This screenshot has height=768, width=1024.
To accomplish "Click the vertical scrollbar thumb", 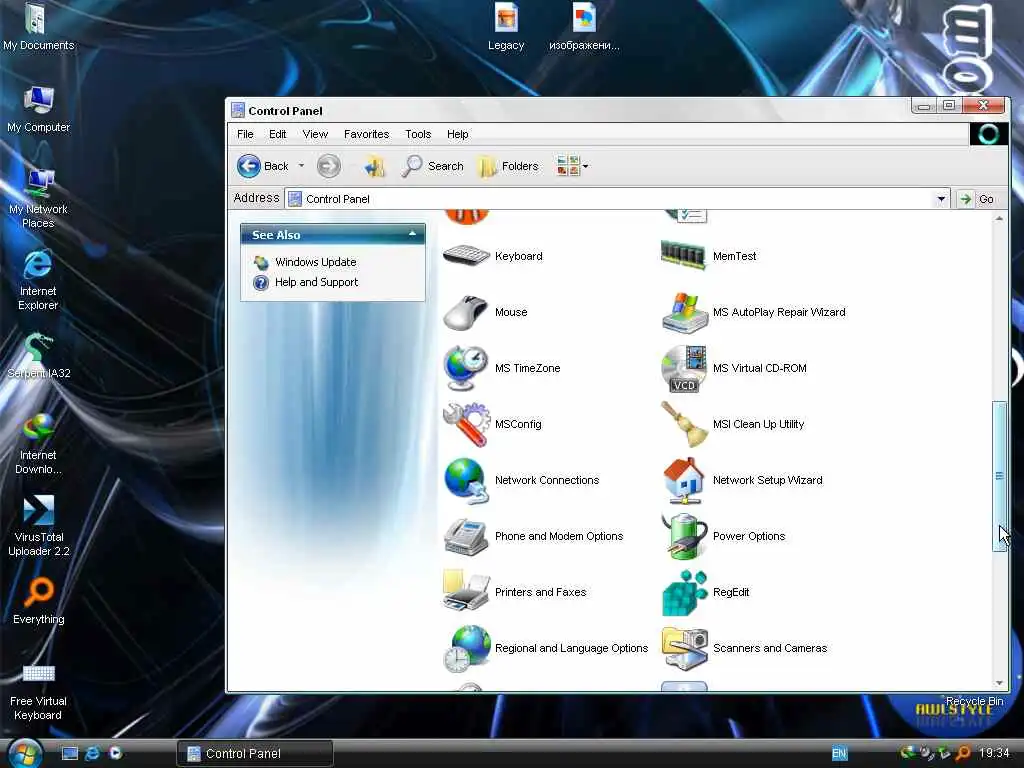I will [999, 476].
